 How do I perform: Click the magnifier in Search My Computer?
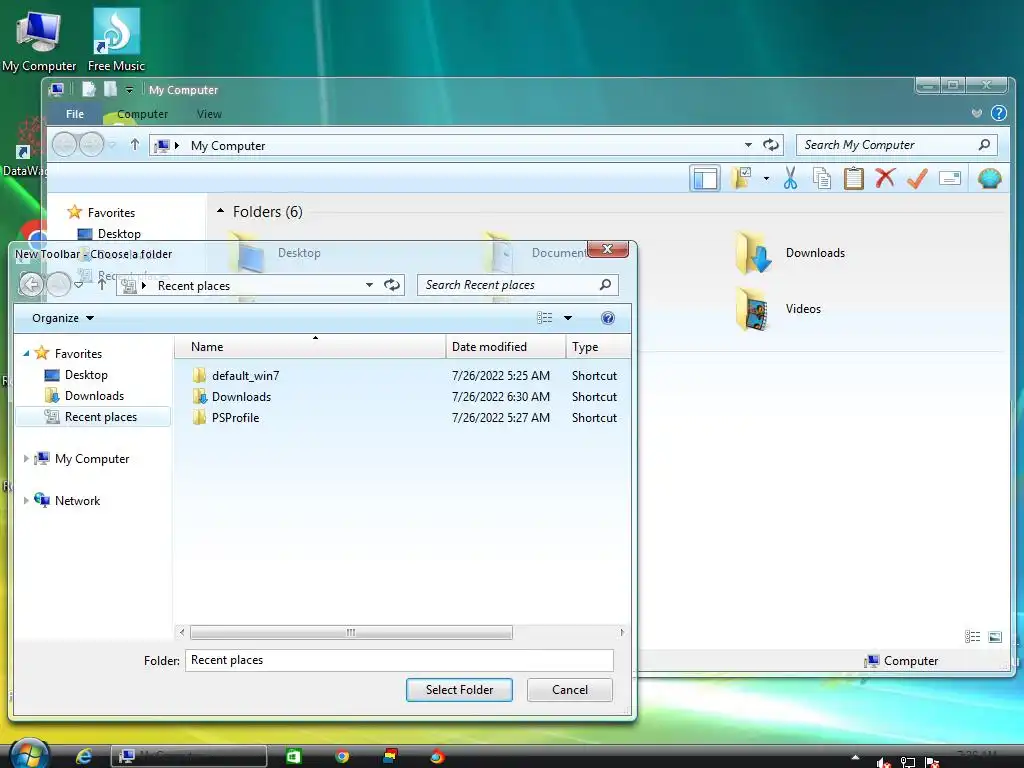click(984, 145)
